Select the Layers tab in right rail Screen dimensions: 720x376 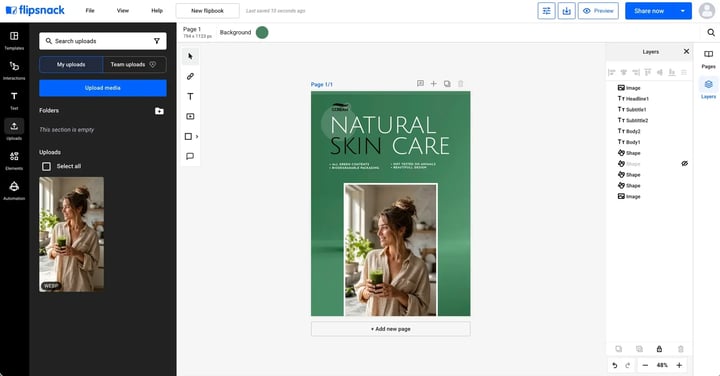(x=708, y=88)
